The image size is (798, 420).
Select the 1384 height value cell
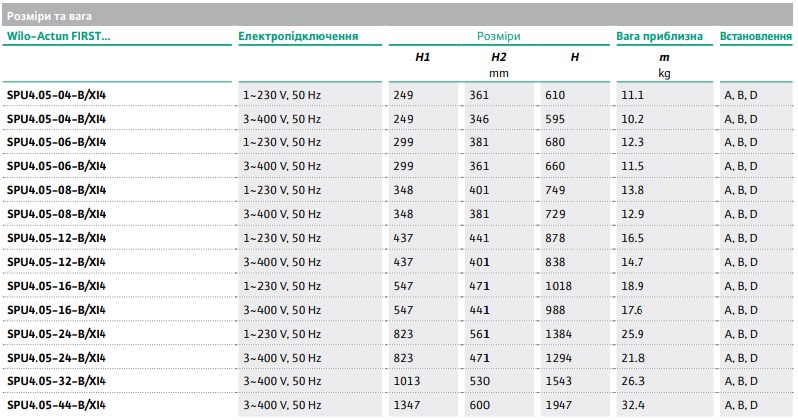tap(561, 333)
